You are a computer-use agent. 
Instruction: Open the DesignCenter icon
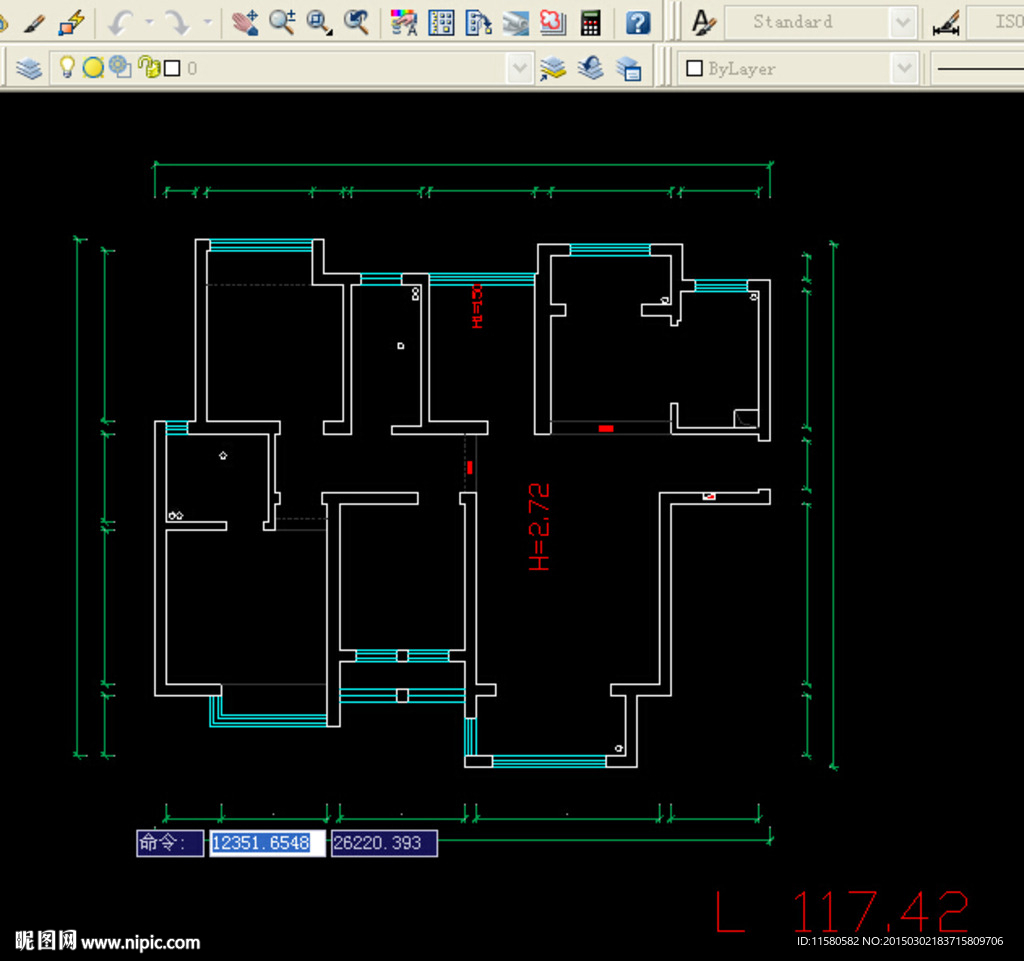pyautogui.click(x=441, y=23)
